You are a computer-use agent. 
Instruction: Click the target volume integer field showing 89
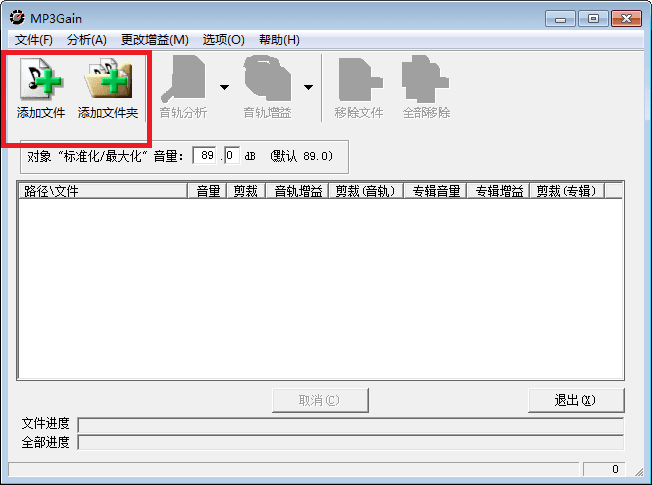click(205, 156)
